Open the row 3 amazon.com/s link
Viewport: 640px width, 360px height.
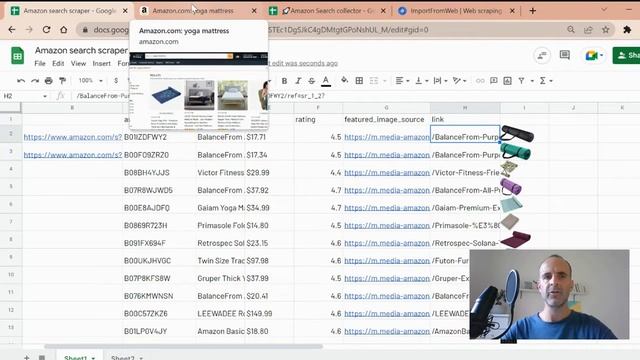(x=73, y=155)
